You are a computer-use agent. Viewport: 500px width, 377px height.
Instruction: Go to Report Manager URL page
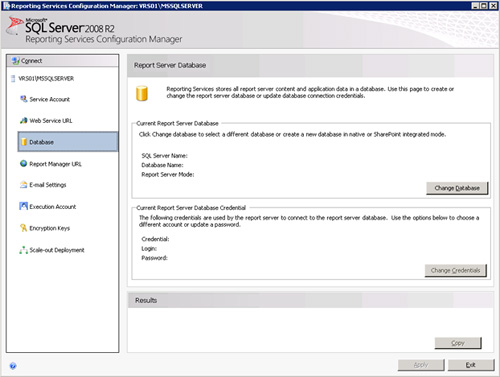(x=55, y=164)
